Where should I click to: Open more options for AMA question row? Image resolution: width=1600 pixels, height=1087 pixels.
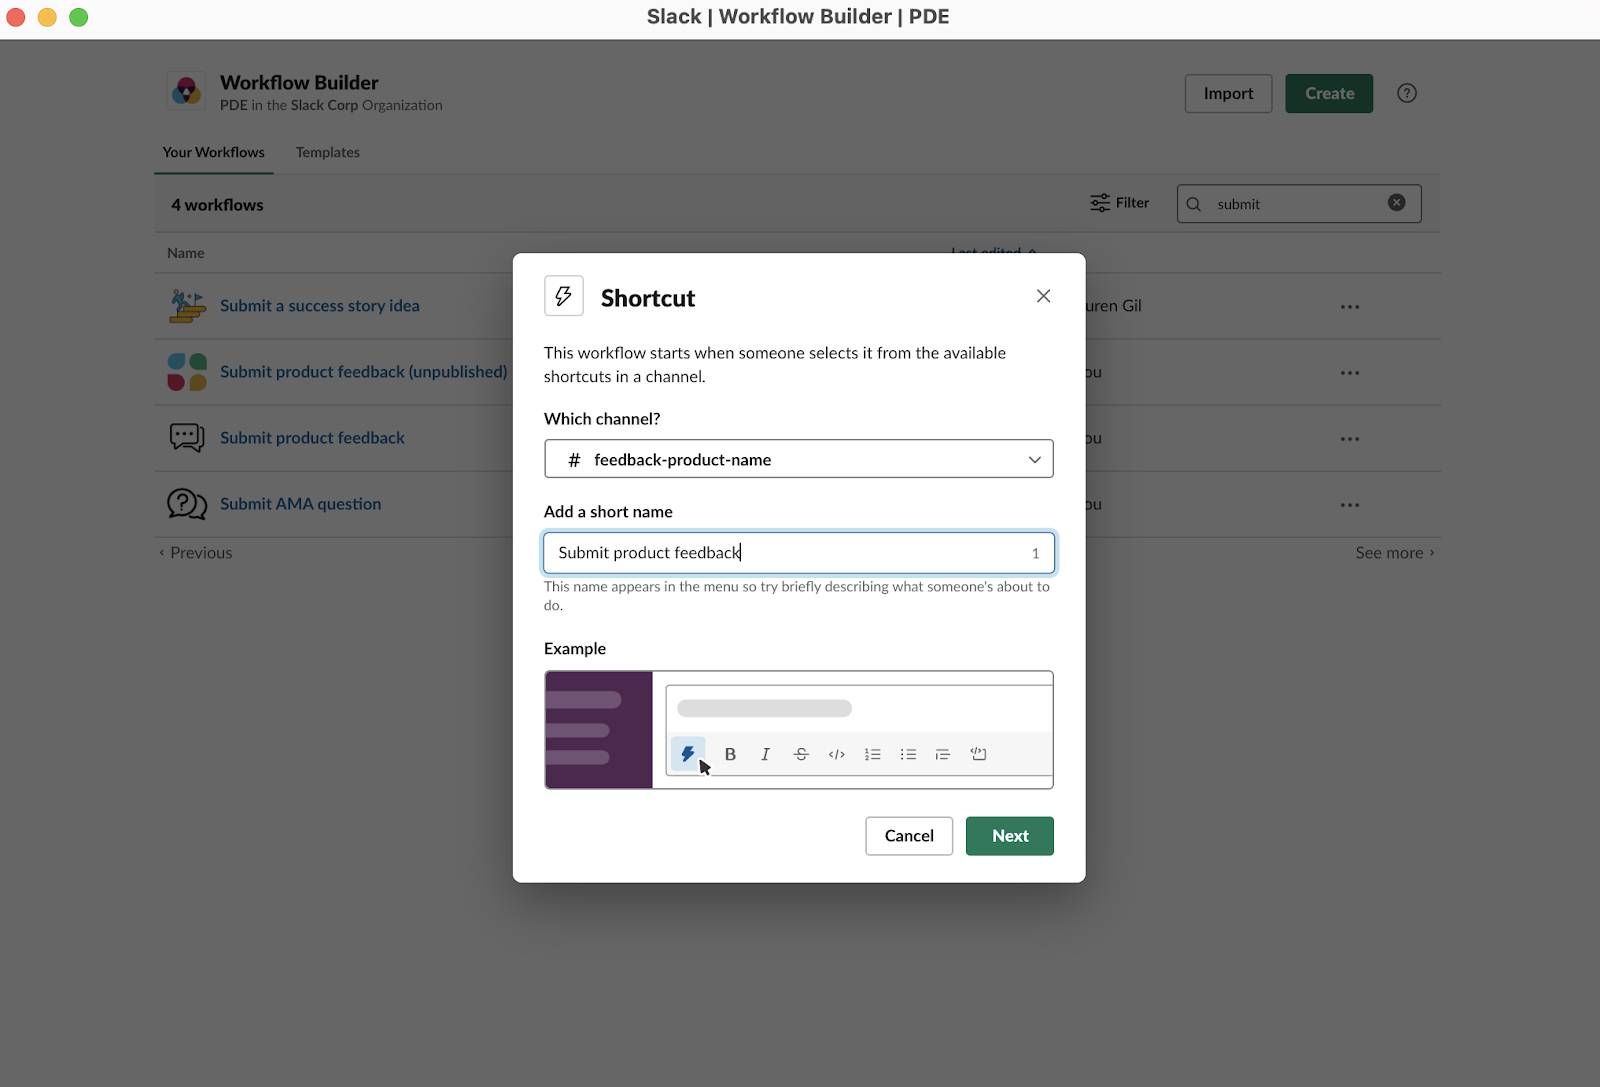[1350, 505]
